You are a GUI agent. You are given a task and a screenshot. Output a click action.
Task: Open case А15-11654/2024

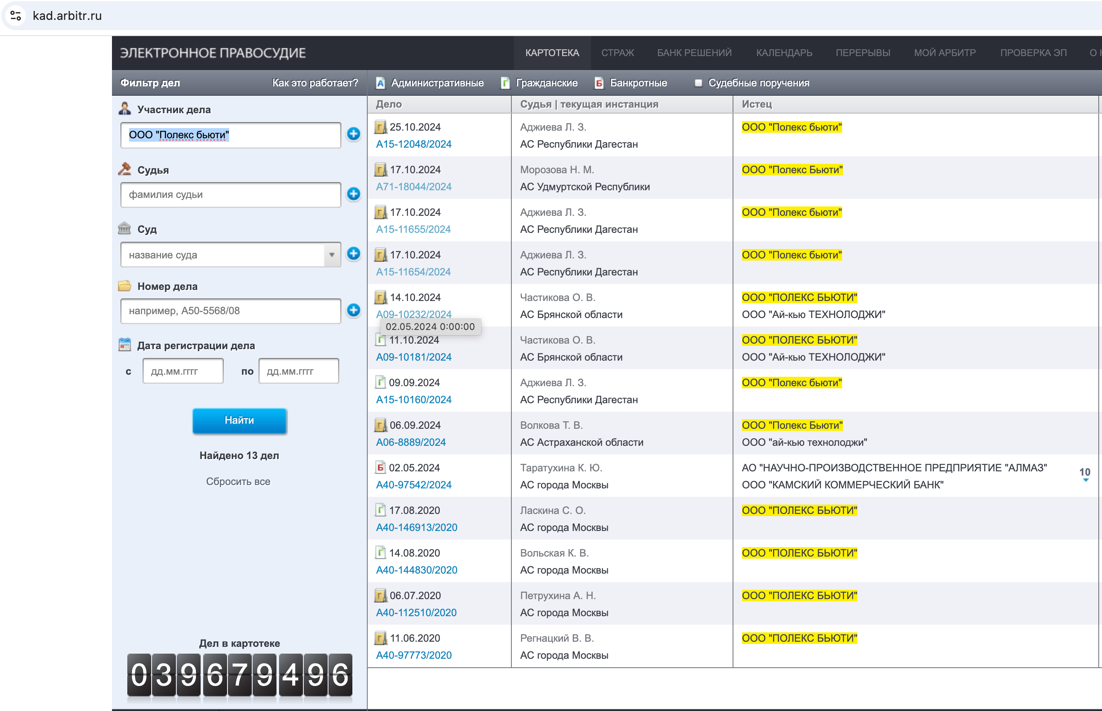tap(414, 272)
